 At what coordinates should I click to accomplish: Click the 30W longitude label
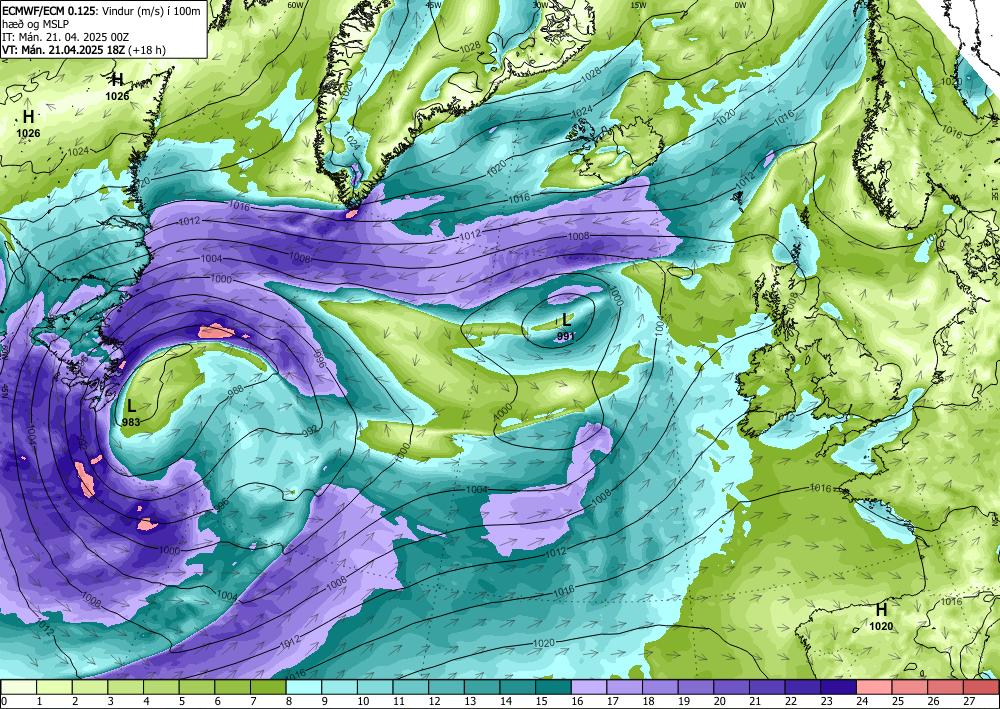click(x=541, y=4)
